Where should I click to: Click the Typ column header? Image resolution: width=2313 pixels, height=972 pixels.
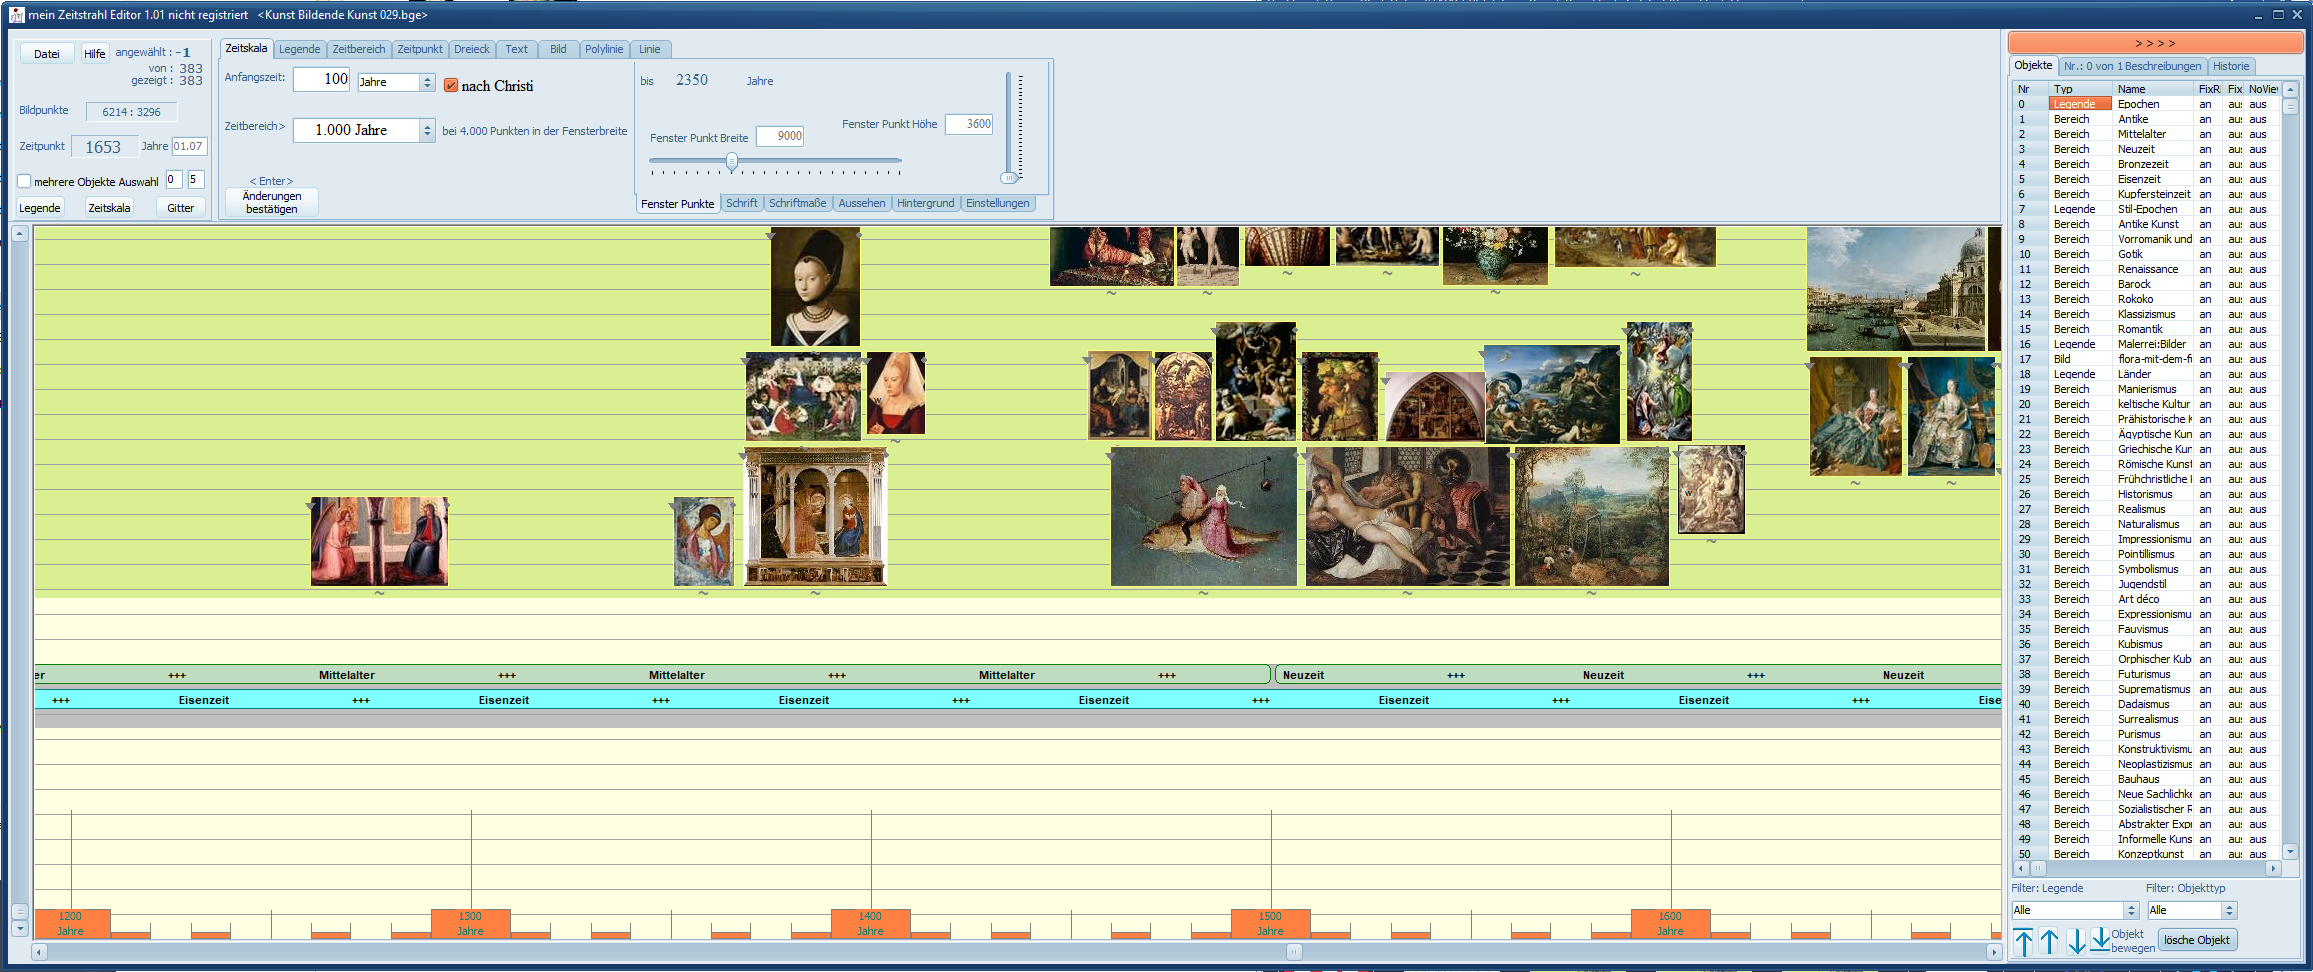2080,89
